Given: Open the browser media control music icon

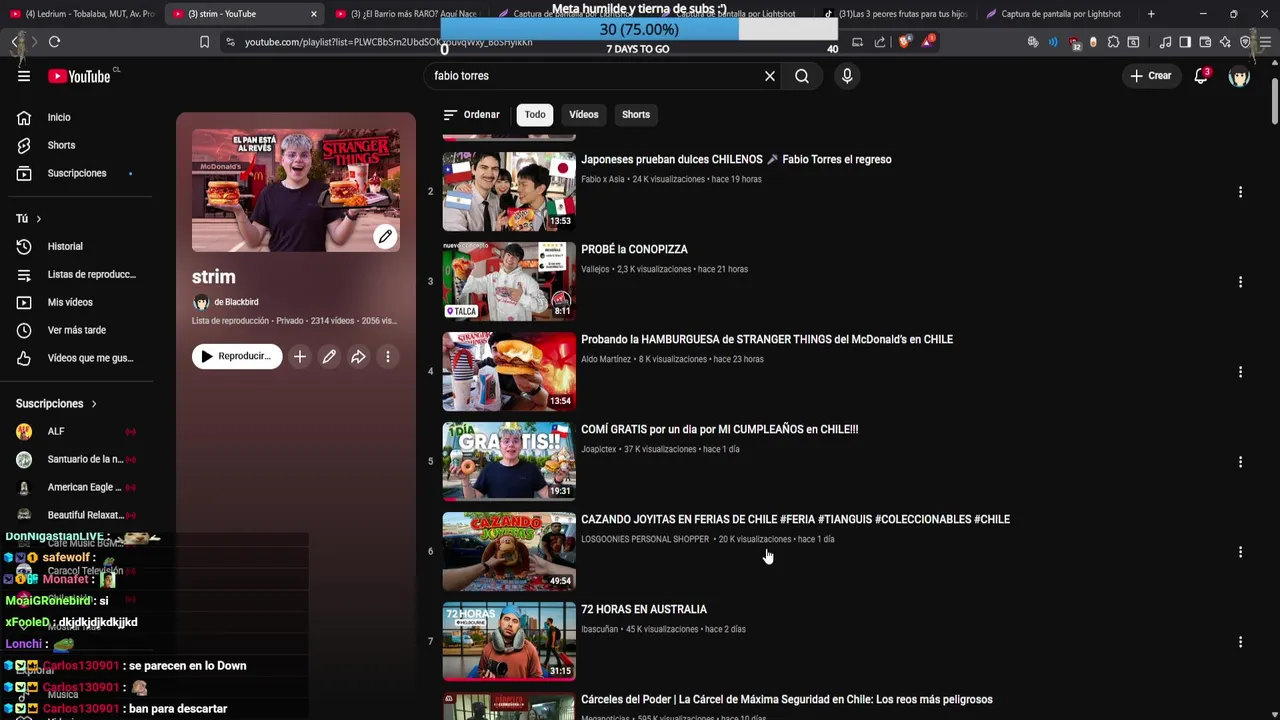Looking at the screenshot, I should [x=1165, y=42].
